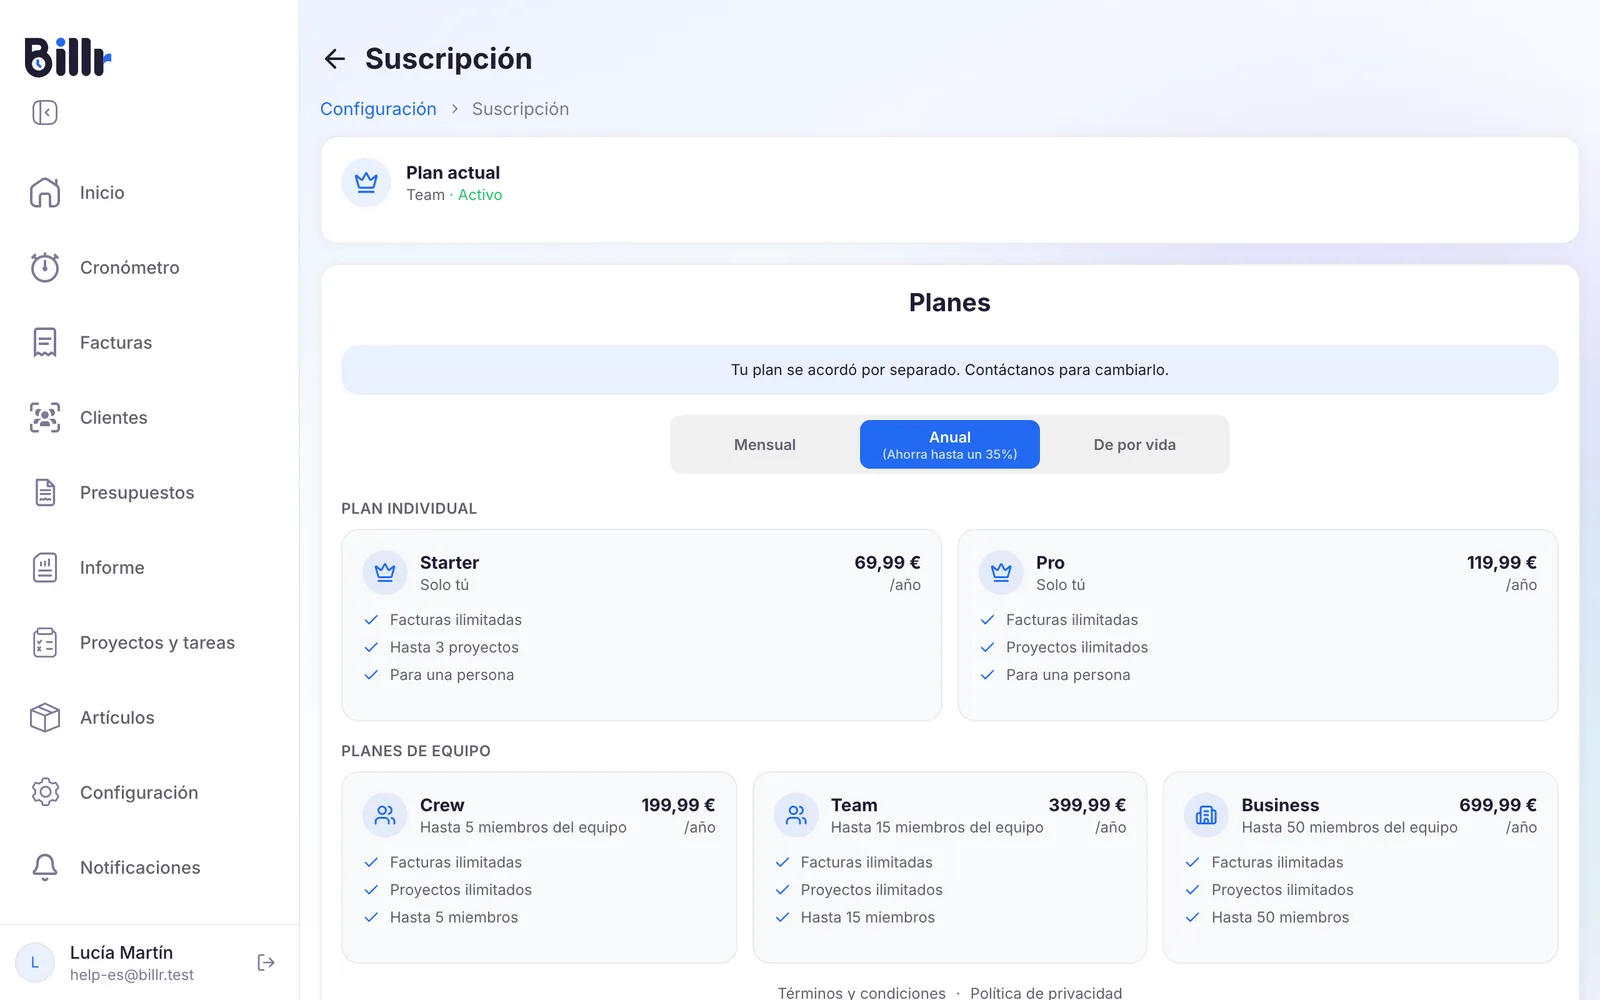The height and width of the screenshot is (1000, 1600).
Task: Open the Informe report icon
Action: pyautogui.click(x=45, y=567)
